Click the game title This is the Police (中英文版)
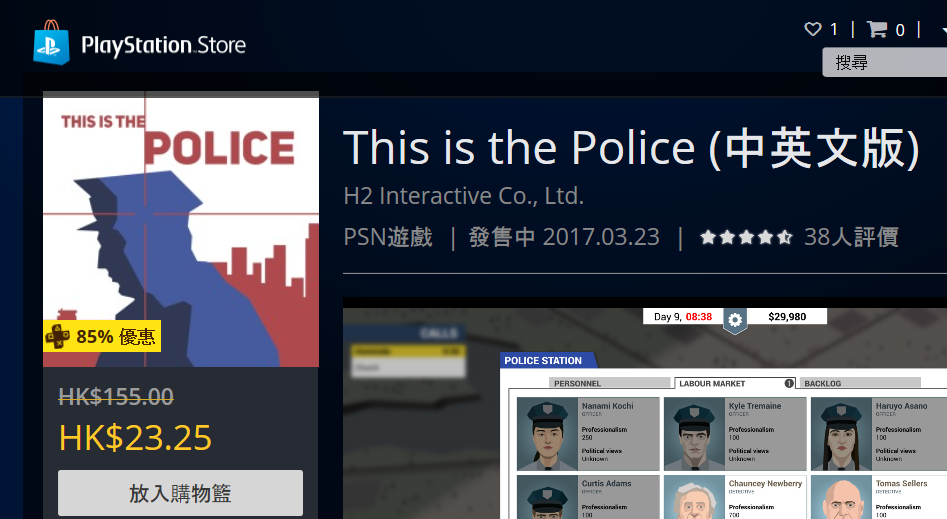Image resolution: width=947 pixels, height=519 pixels. [632, 147]
